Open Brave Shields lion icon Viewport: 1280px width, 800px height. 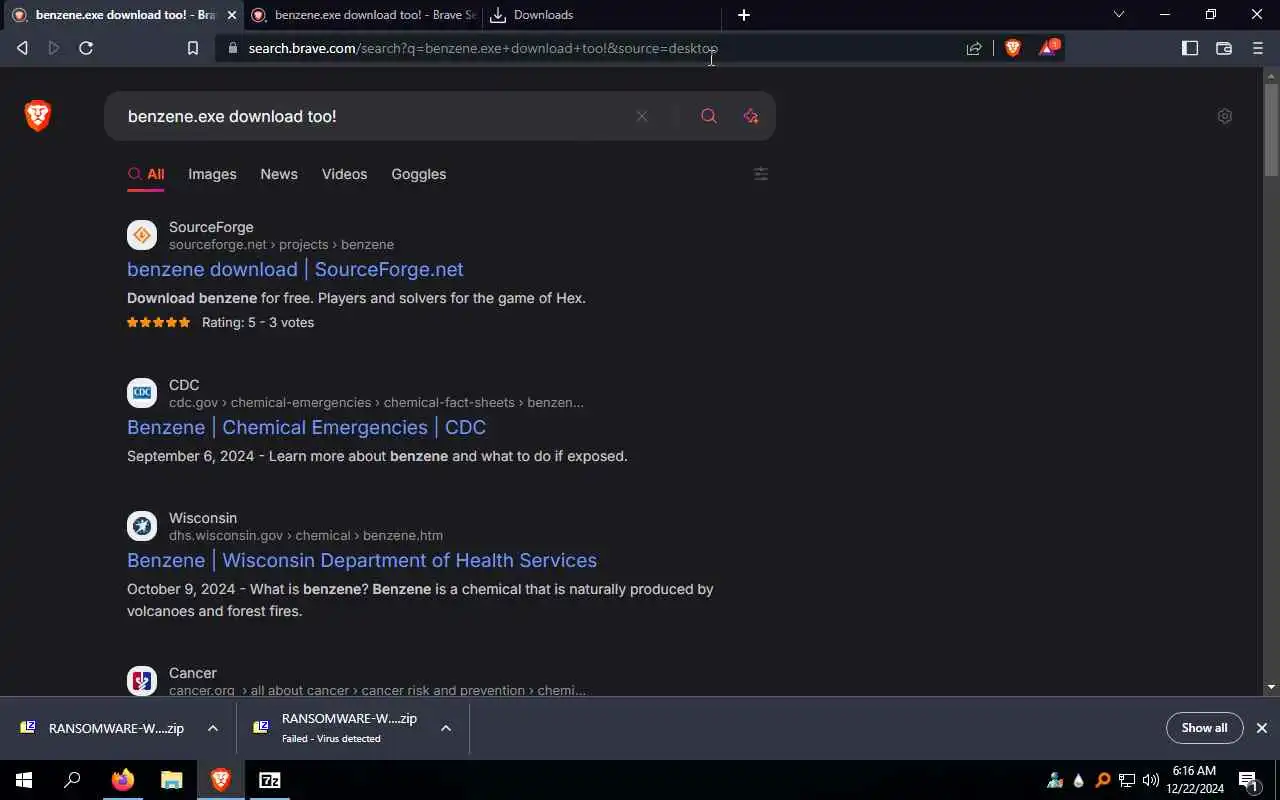tap(1012, 48)
